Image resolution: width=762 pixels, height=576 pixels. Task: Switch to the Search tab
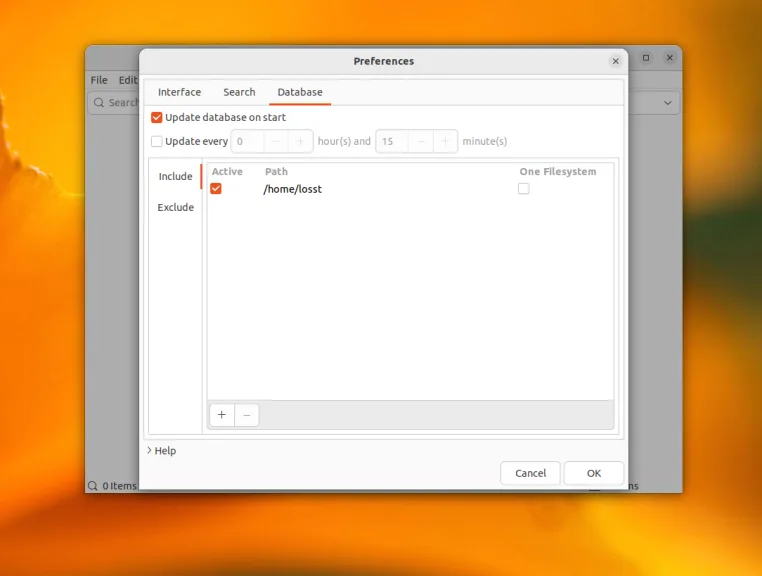click(239, 92)
